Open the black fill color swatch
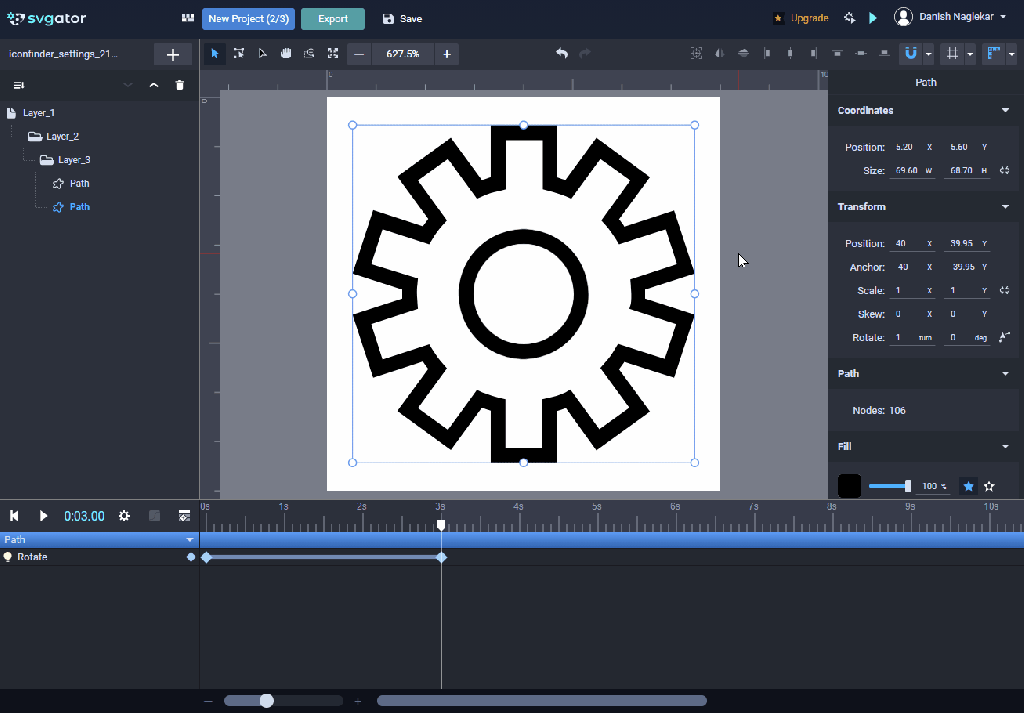Screen dimensions: 1024x713 coord(849,486)
